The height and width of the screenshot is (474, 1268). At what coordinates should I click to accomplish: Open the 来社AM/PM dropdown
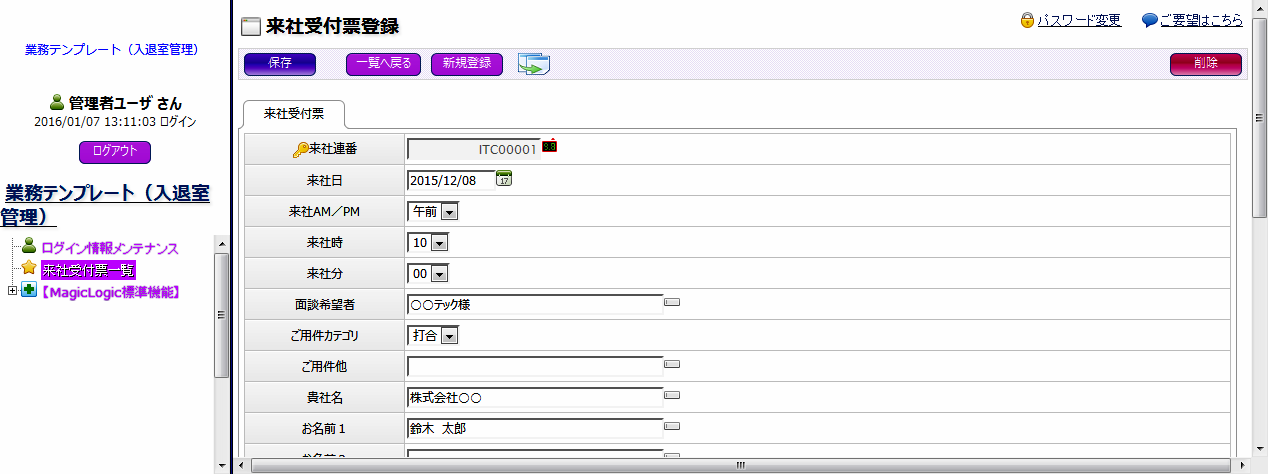(x=449, y=212)
